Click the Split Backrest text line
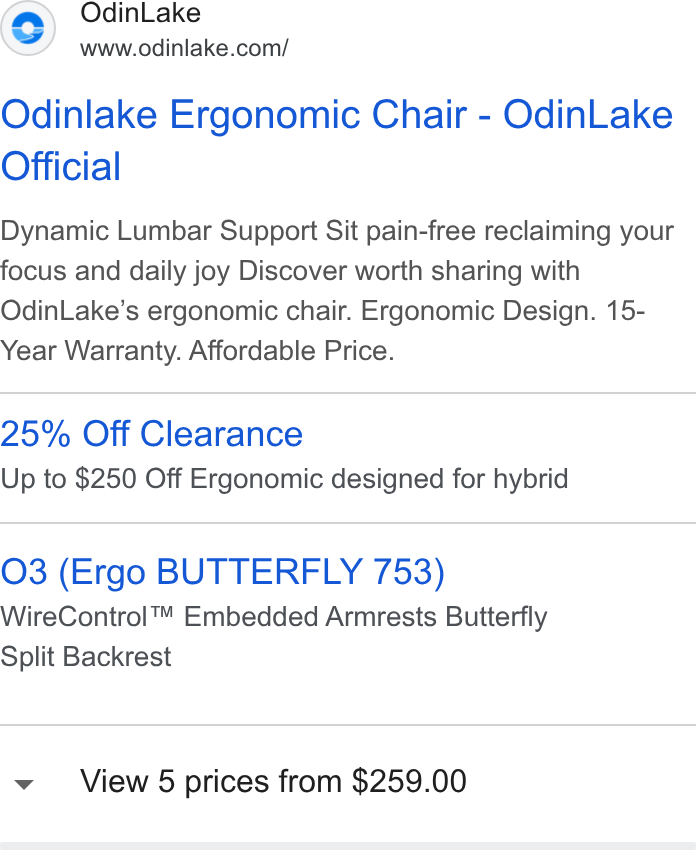 point(86,656)
